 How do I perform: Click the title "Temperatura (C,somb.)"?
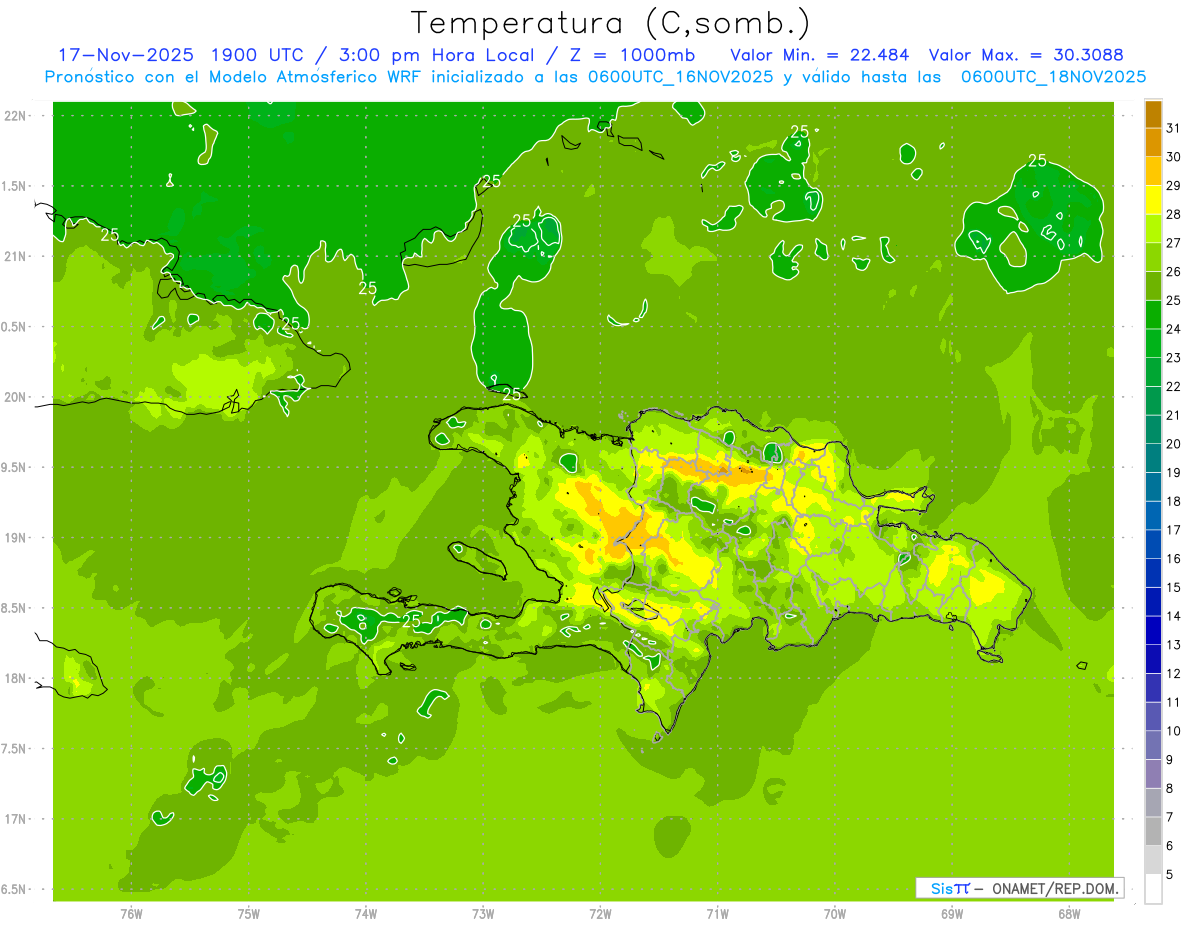(611, 23)
